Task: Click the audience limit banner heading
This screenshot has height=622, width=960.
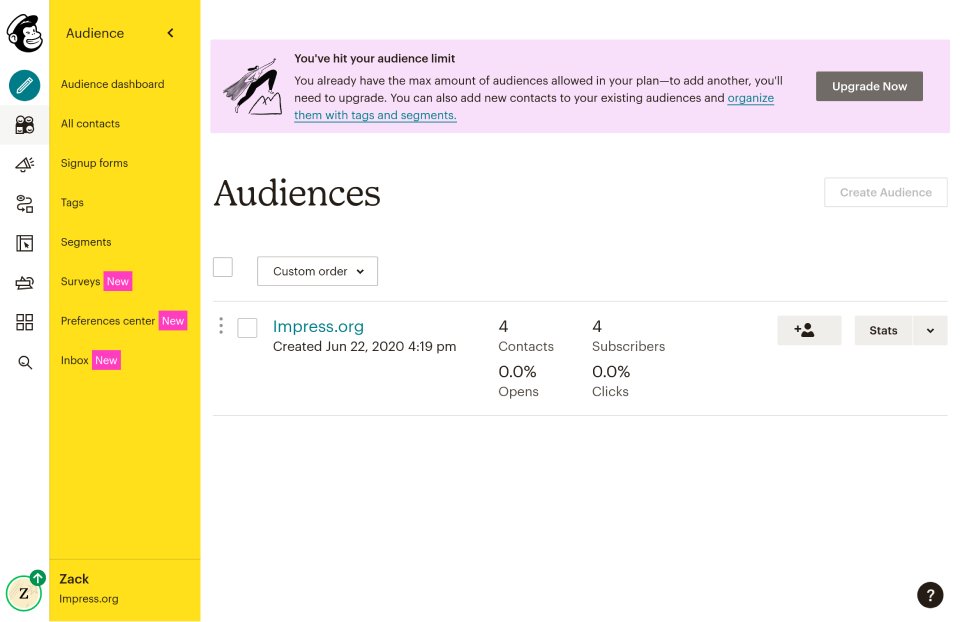Action: [375, 59]
